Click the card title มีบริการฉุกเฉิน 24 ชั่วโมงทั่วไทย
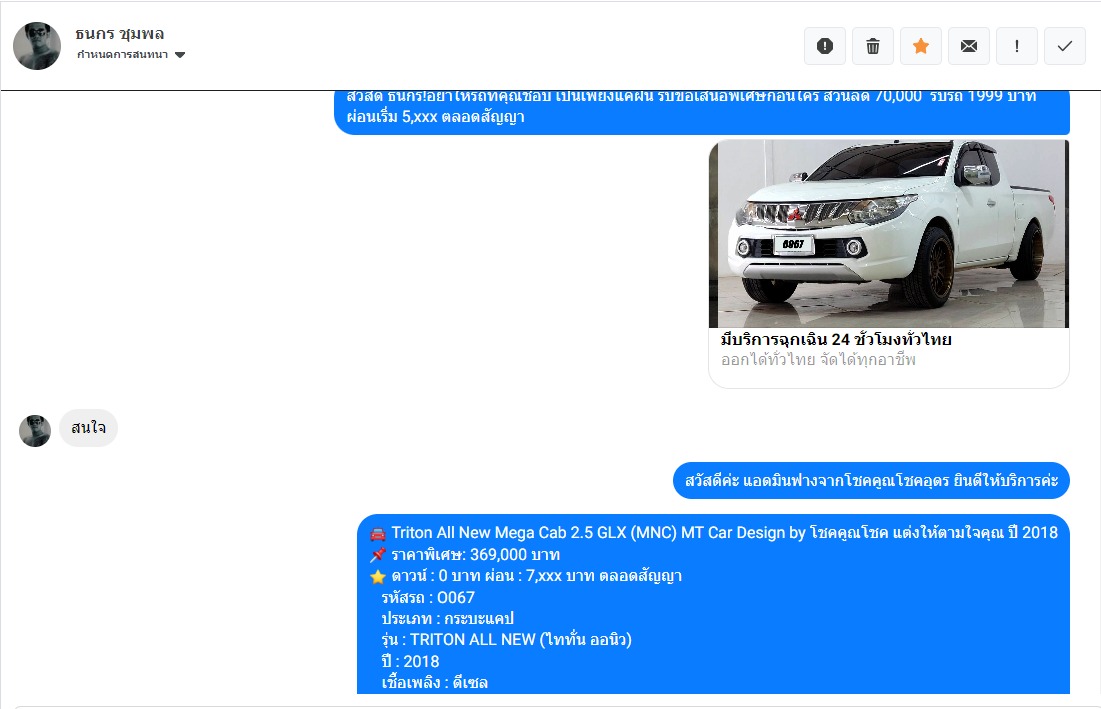 [836, 339]
